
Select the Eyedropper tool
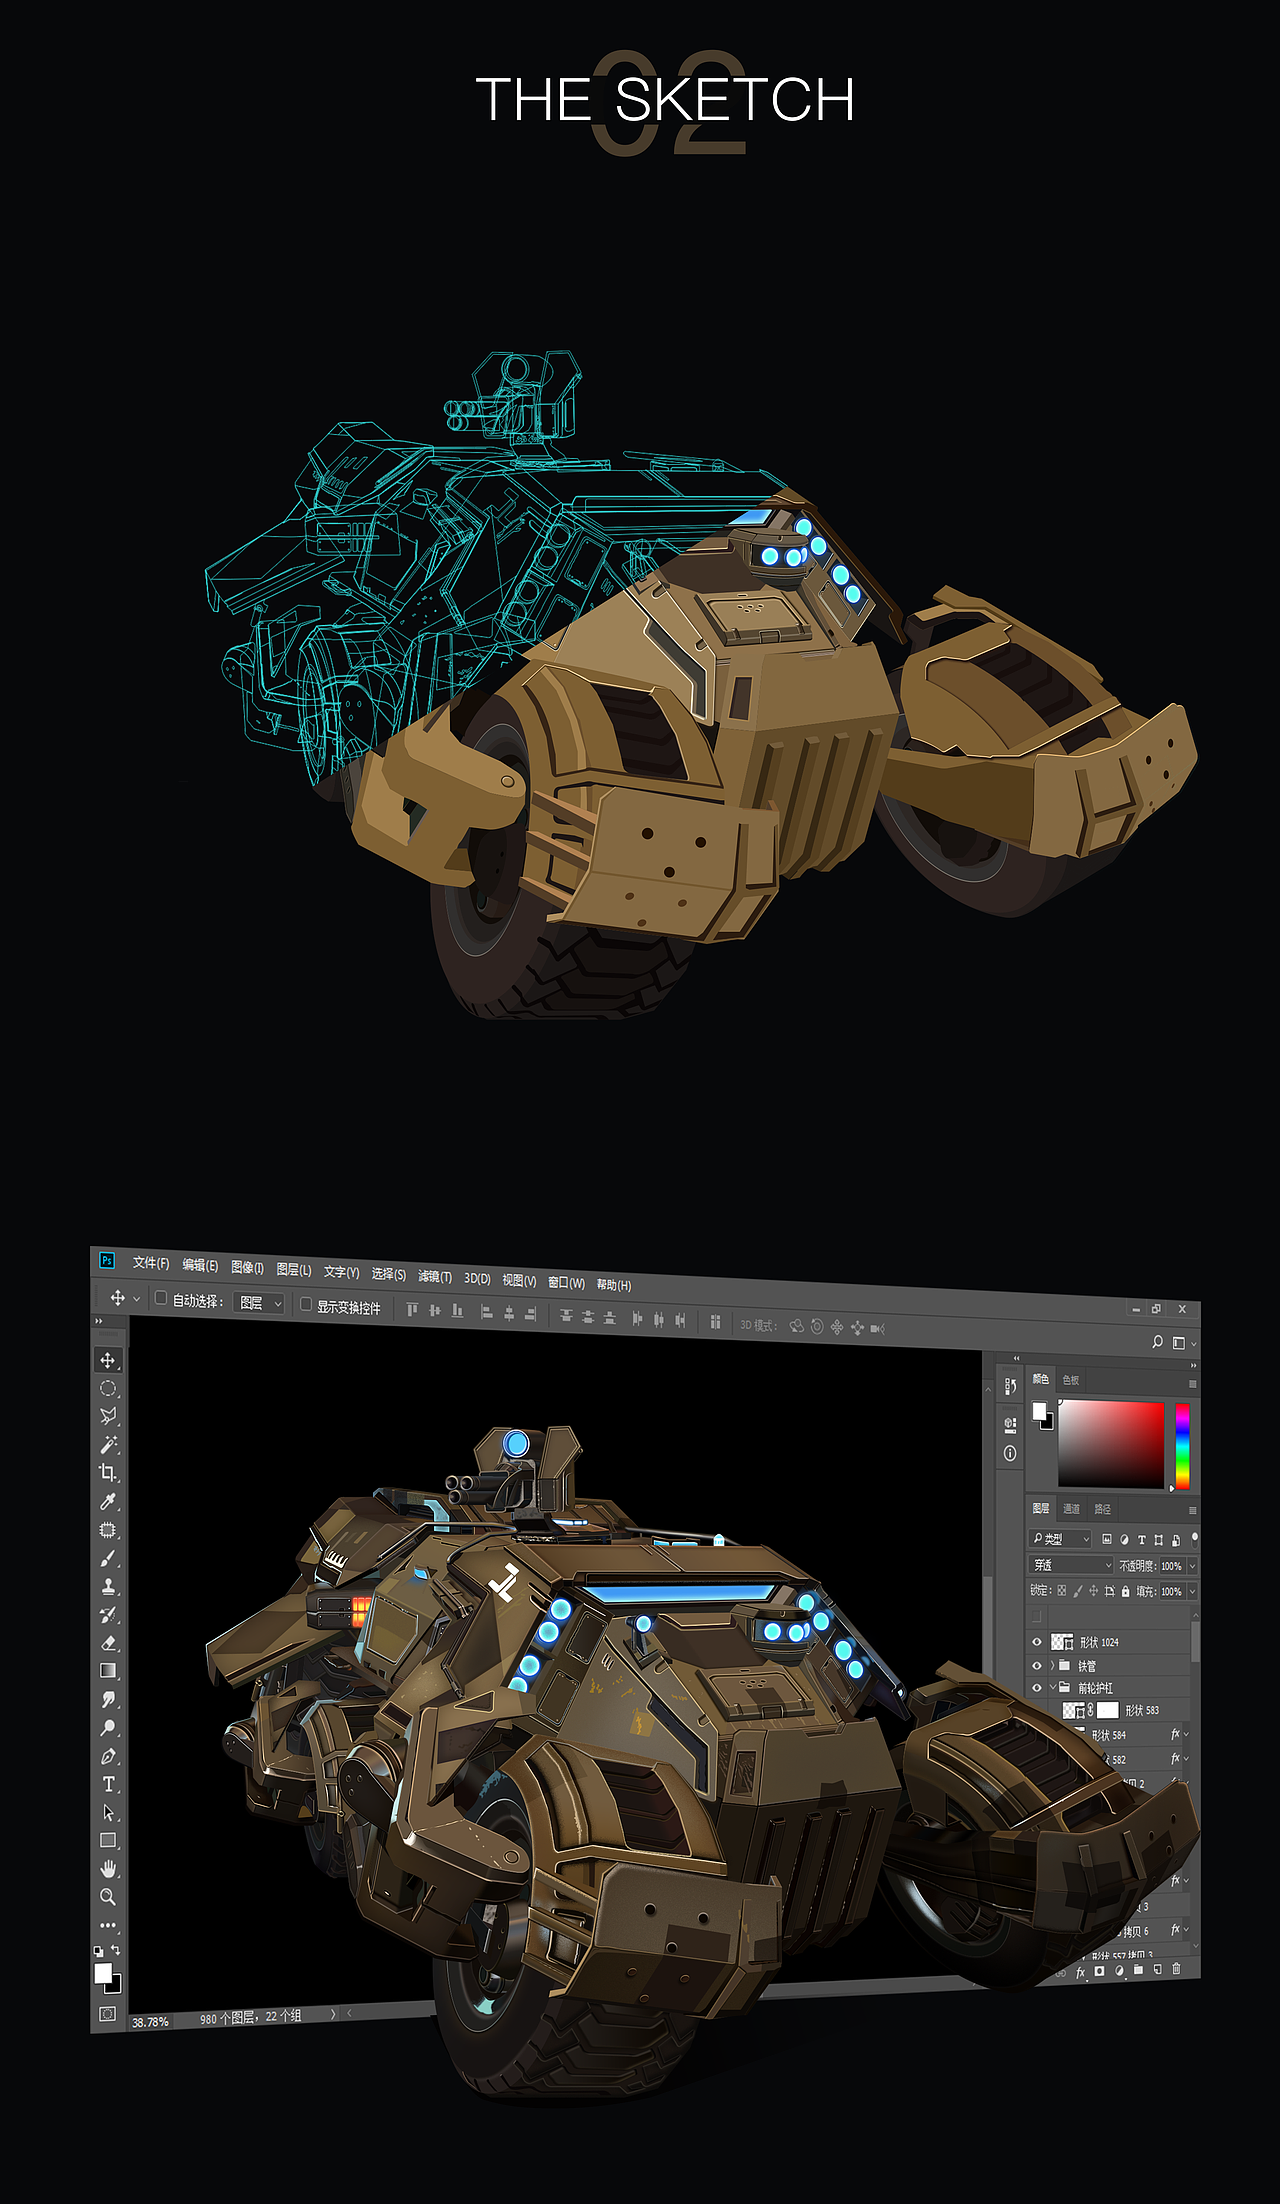point(108,1501)
